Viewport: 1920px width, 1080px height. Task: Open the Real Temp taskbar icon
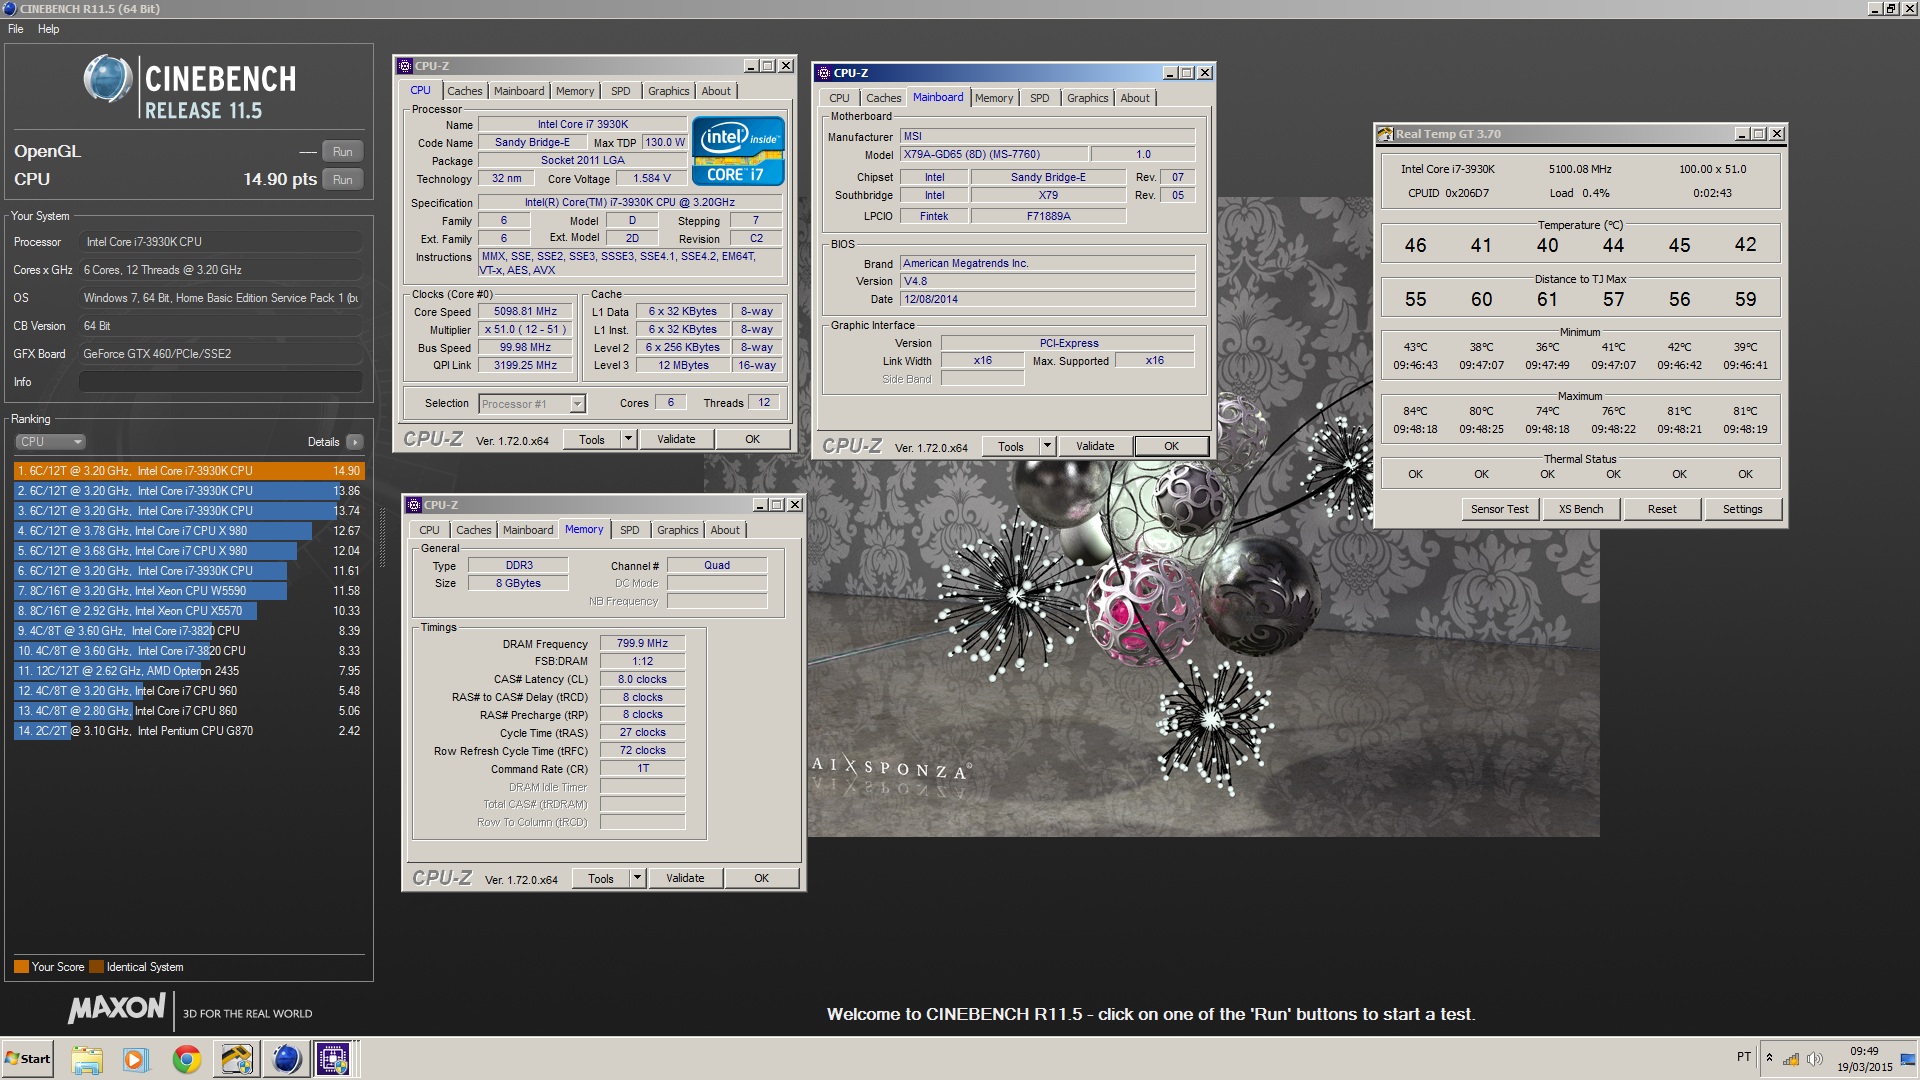(x=237, y=1059)
